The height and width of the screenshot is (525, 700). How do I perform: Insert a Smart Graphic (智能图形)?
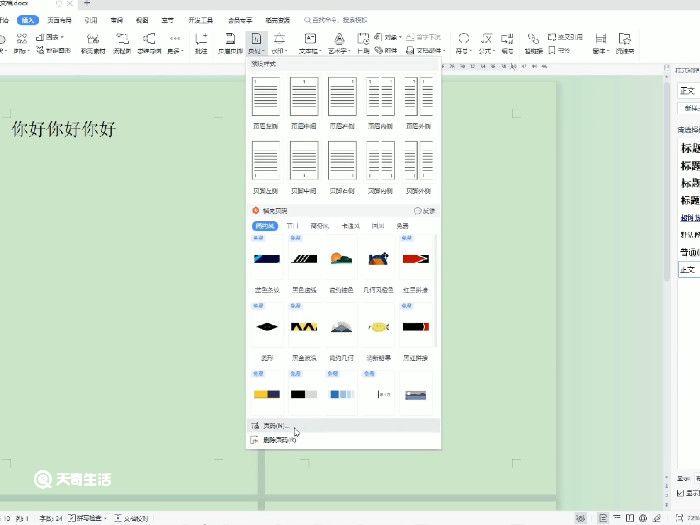53,50
